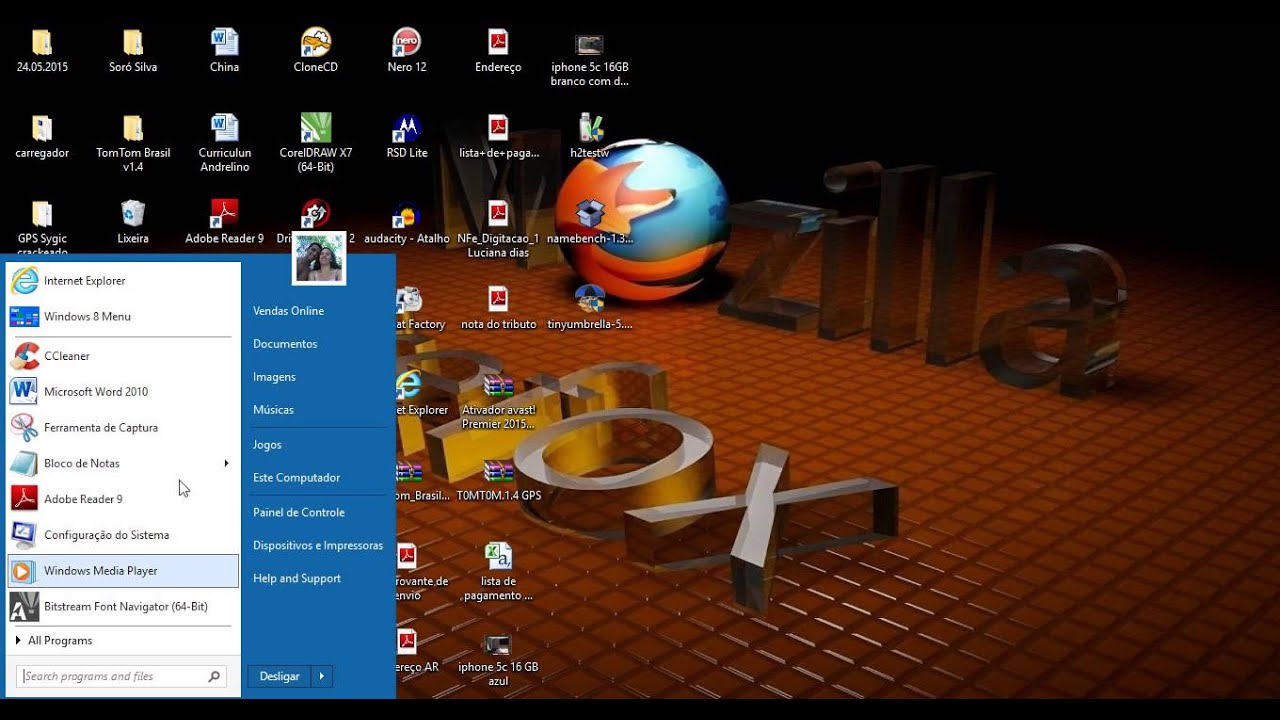The width and height of the screenshot is (1280, 720).
Task: Launch CCleaner from the start menu
Action: (123, 356)
